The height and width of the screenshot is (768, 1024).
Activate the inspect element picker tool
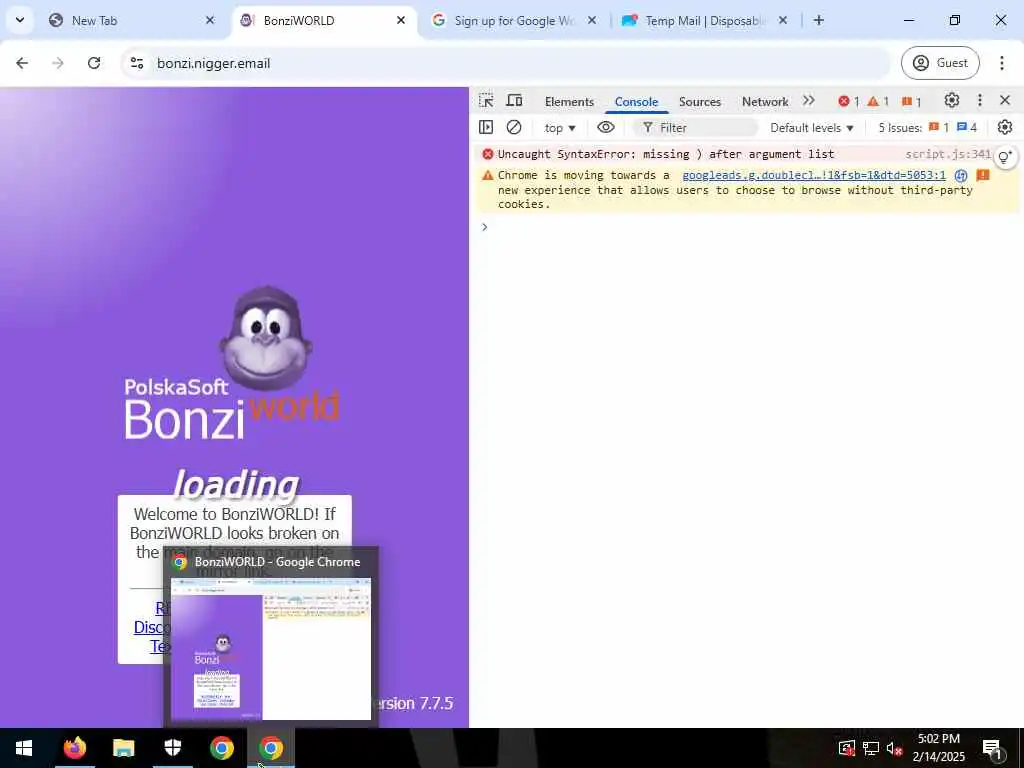click(486, 101)
